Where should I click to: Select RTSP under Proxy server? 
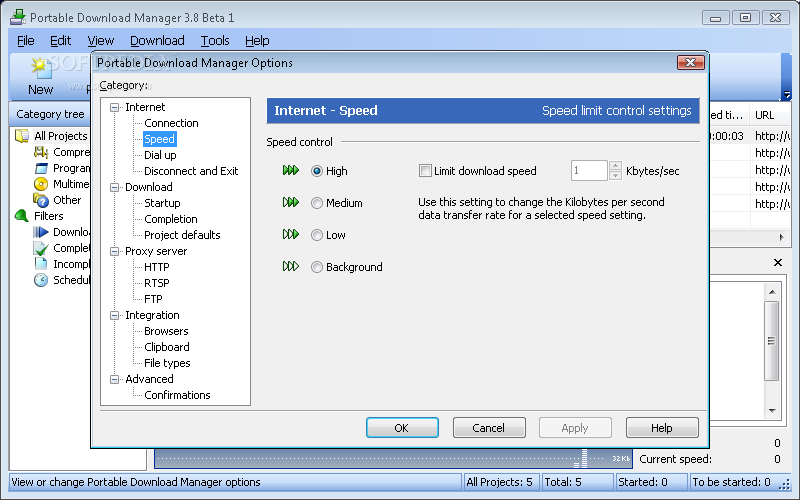point(157,283)
